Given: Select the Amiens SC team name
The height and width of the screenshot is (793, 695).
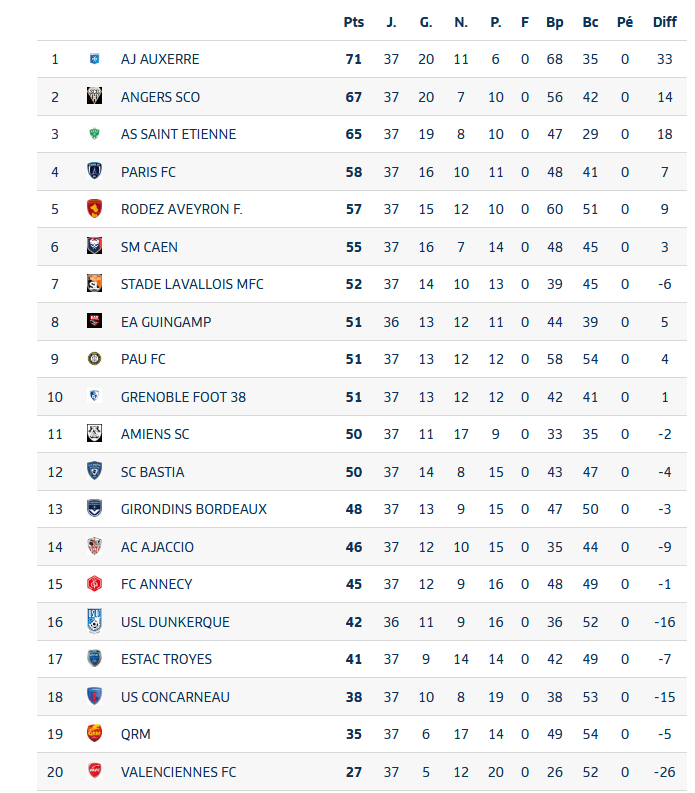Looking at the screenshot, I should click(x=155, y=434).
